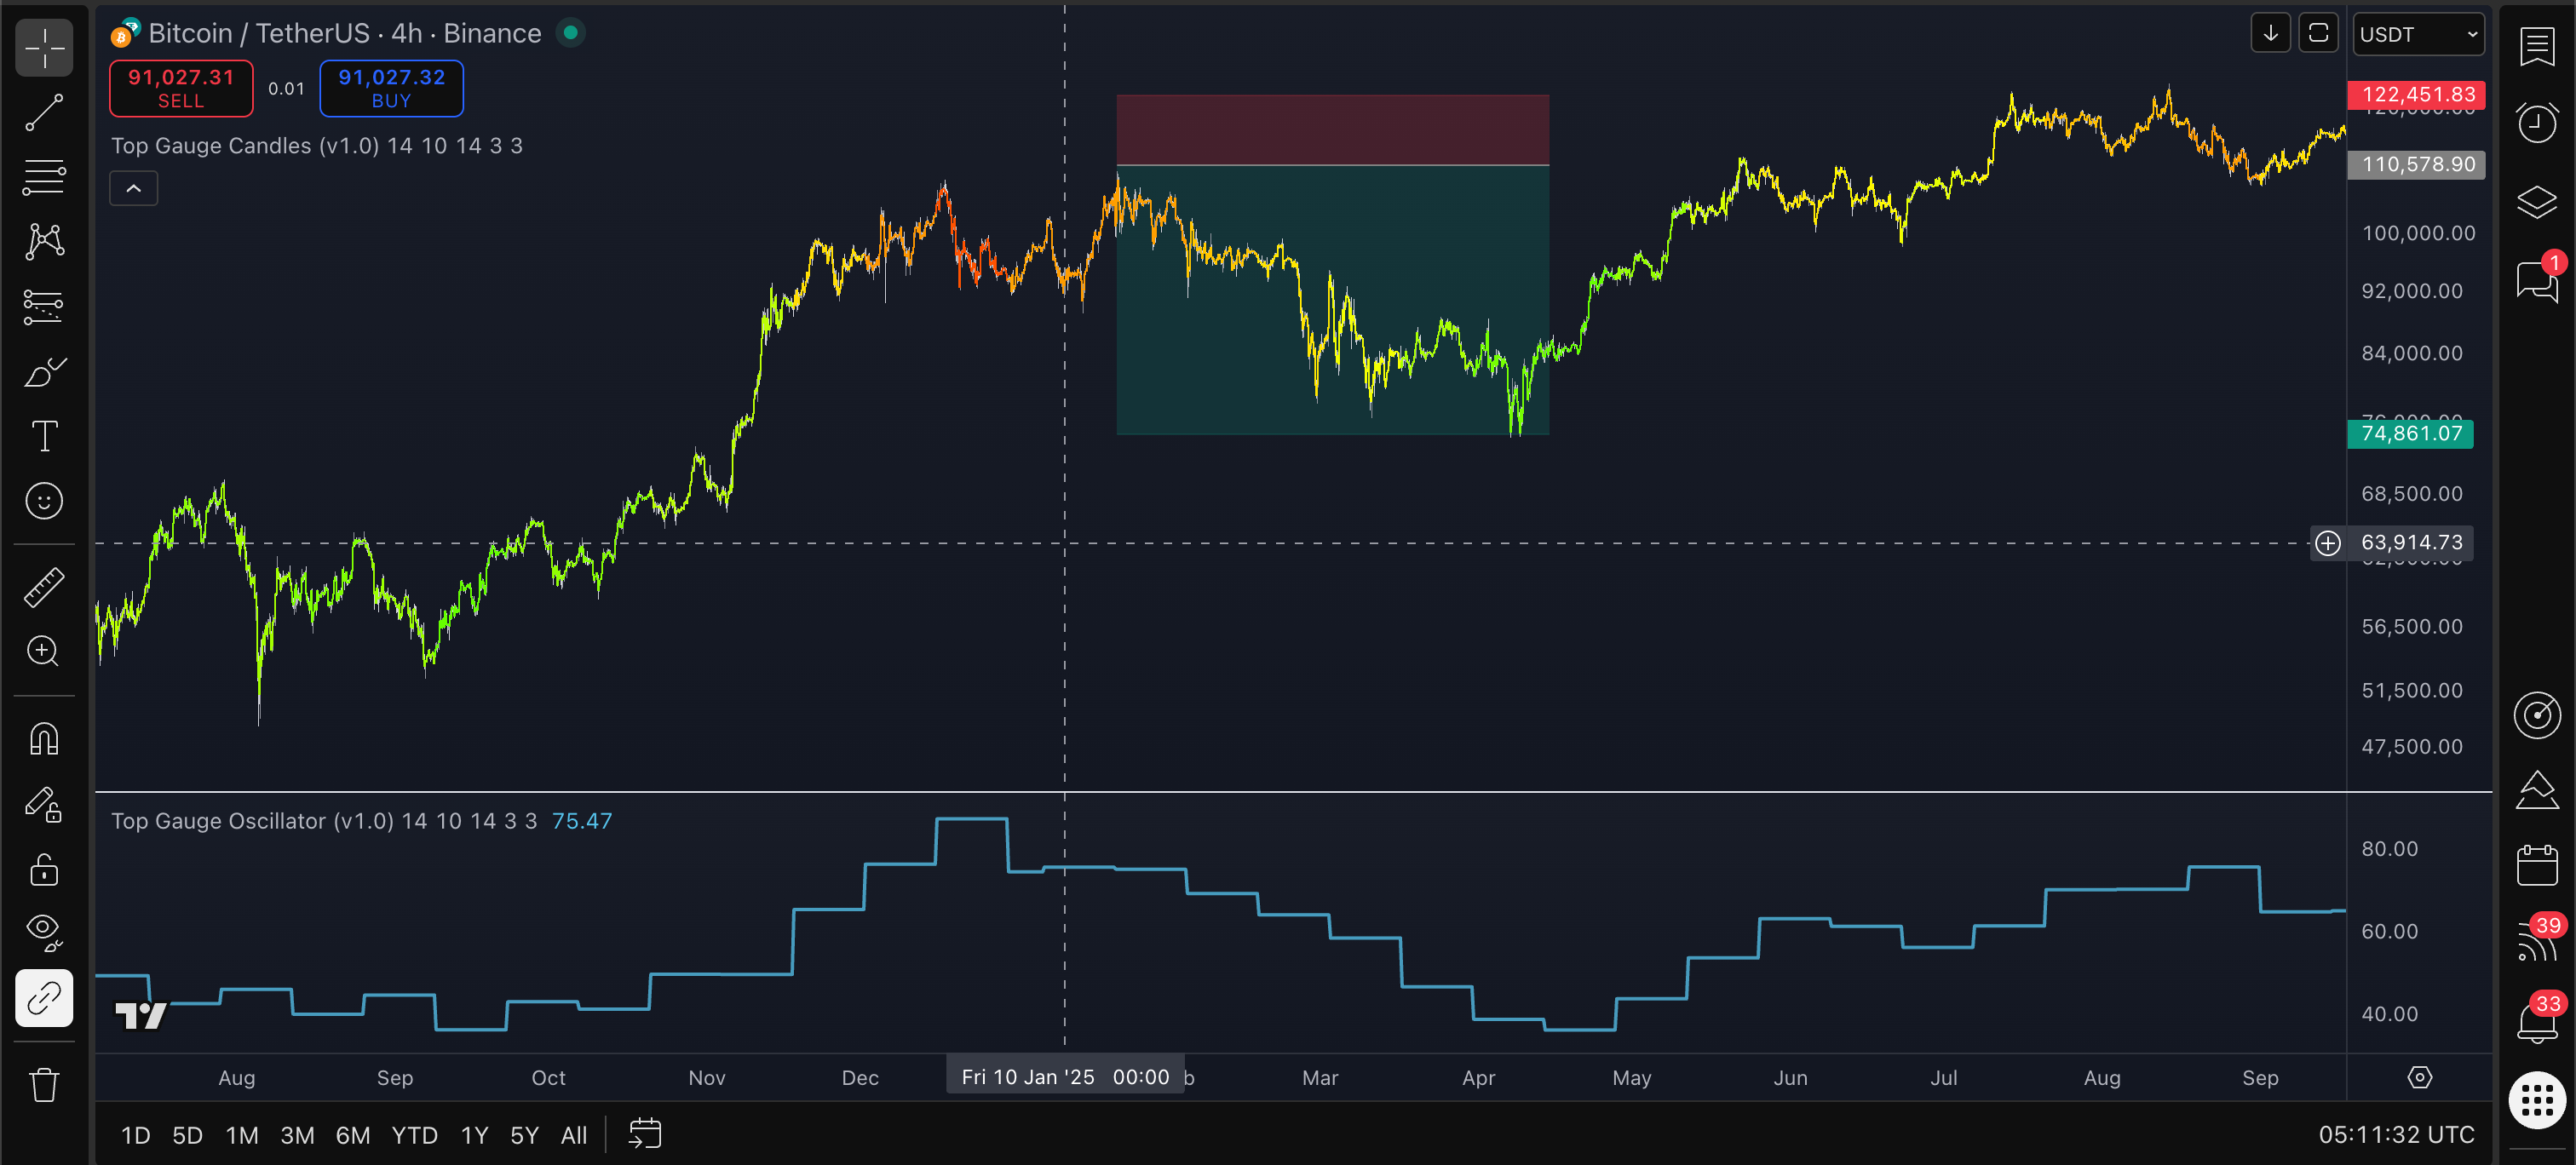The width and height of the screenshot is (2576, 1165).
Task: Set time range to YTD
Action: point(415,1135)
